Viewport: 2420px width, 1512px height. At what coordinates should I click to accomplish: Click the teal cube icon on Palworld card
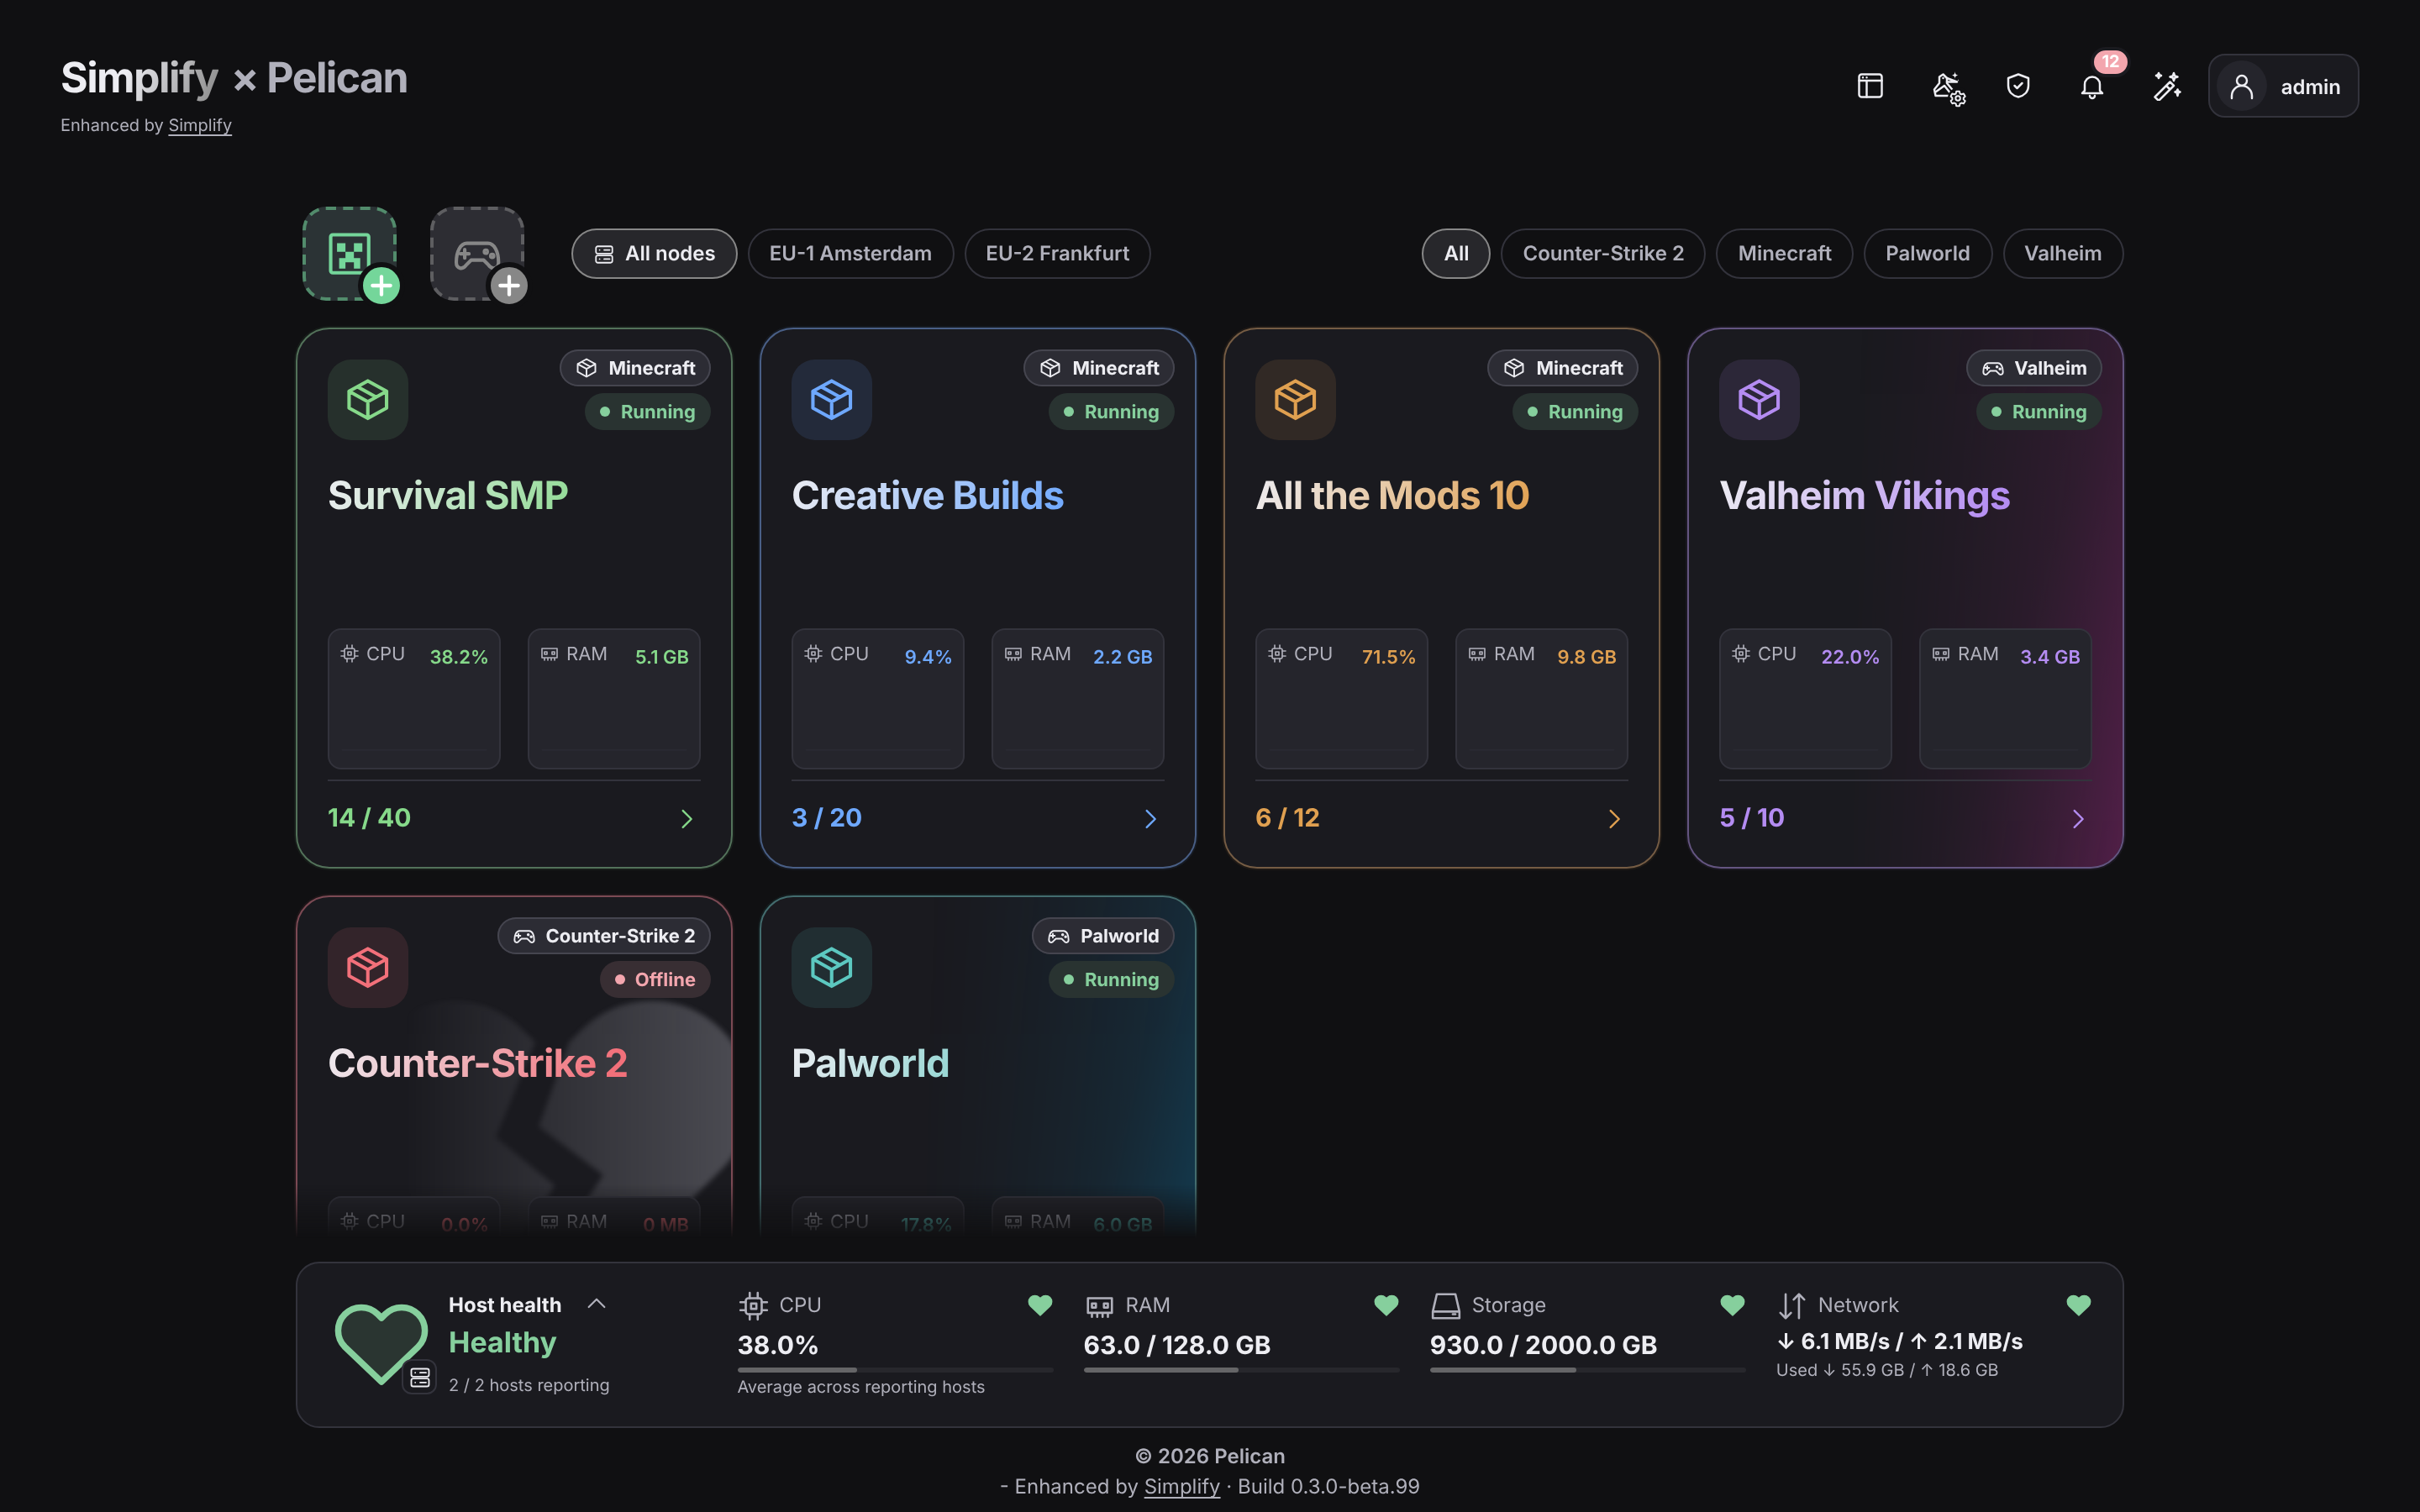click(832, 967)
